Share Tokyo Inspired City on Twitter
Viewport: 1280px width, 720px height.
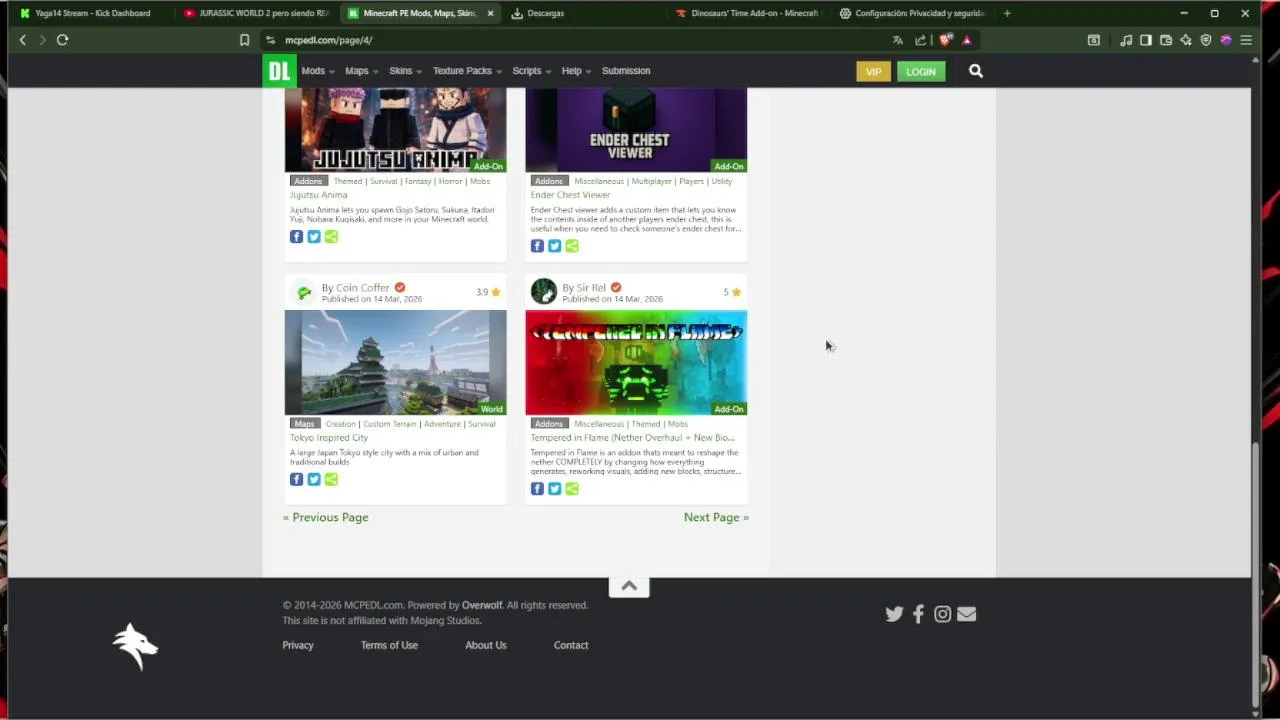[x=314, y=479]
